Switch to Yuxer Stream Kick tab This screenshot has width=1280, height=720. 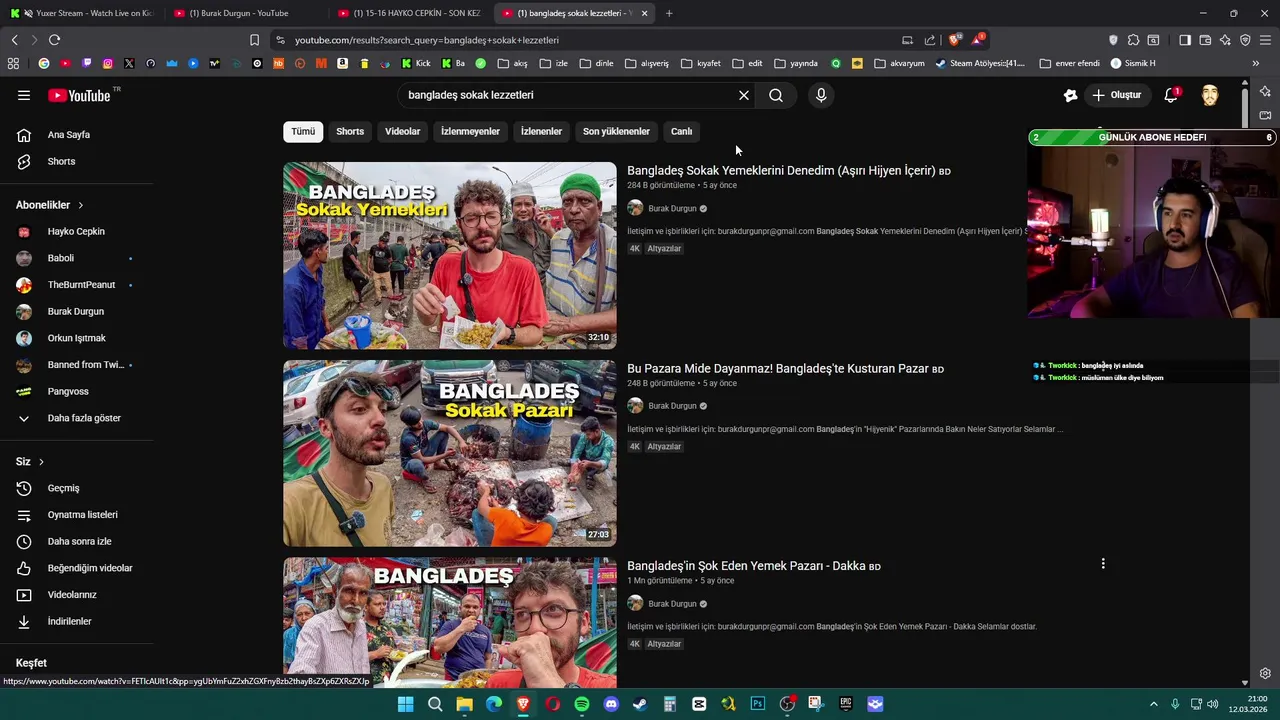tap(82, 13)
